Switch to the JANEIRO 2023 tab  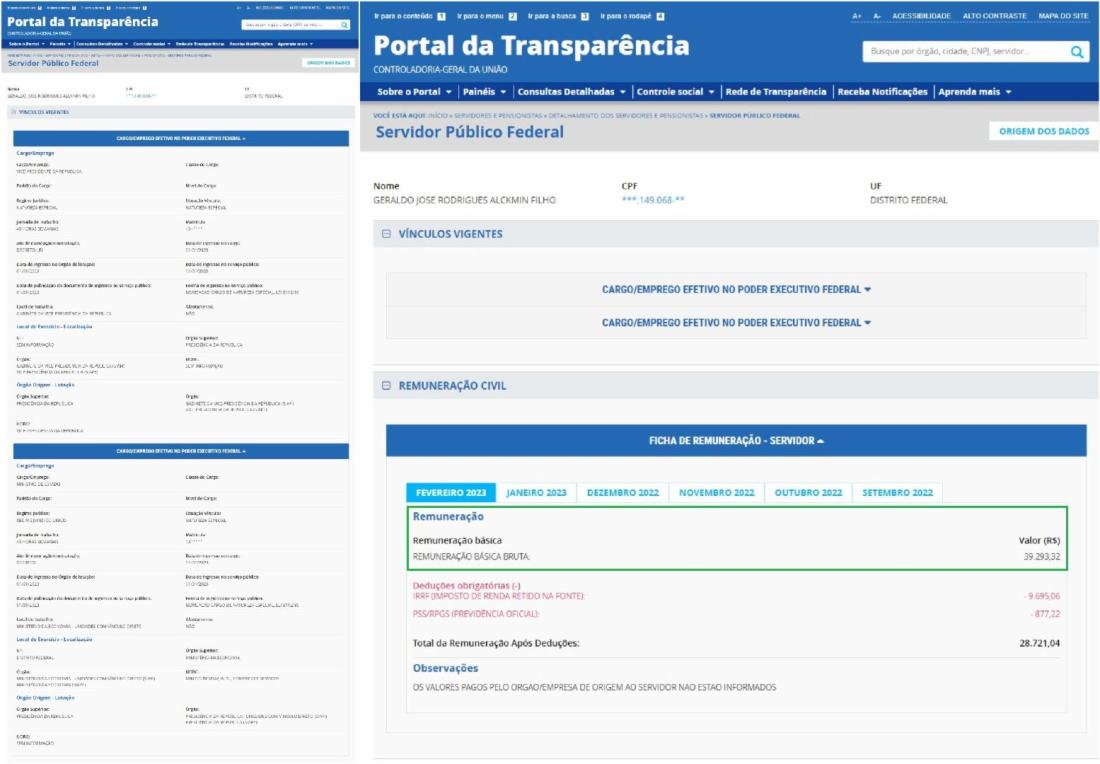tap(536, 492)
